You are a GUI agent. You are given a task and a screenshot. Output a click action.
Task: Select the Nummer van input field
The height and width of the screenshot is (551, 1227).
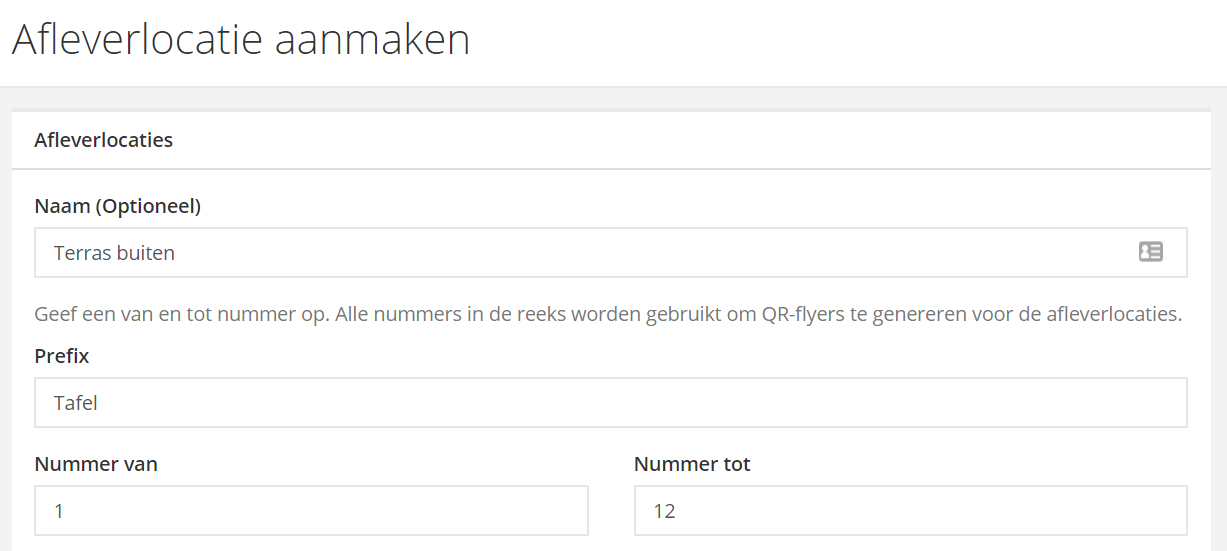pyautogui.click(x=311, y=511)
